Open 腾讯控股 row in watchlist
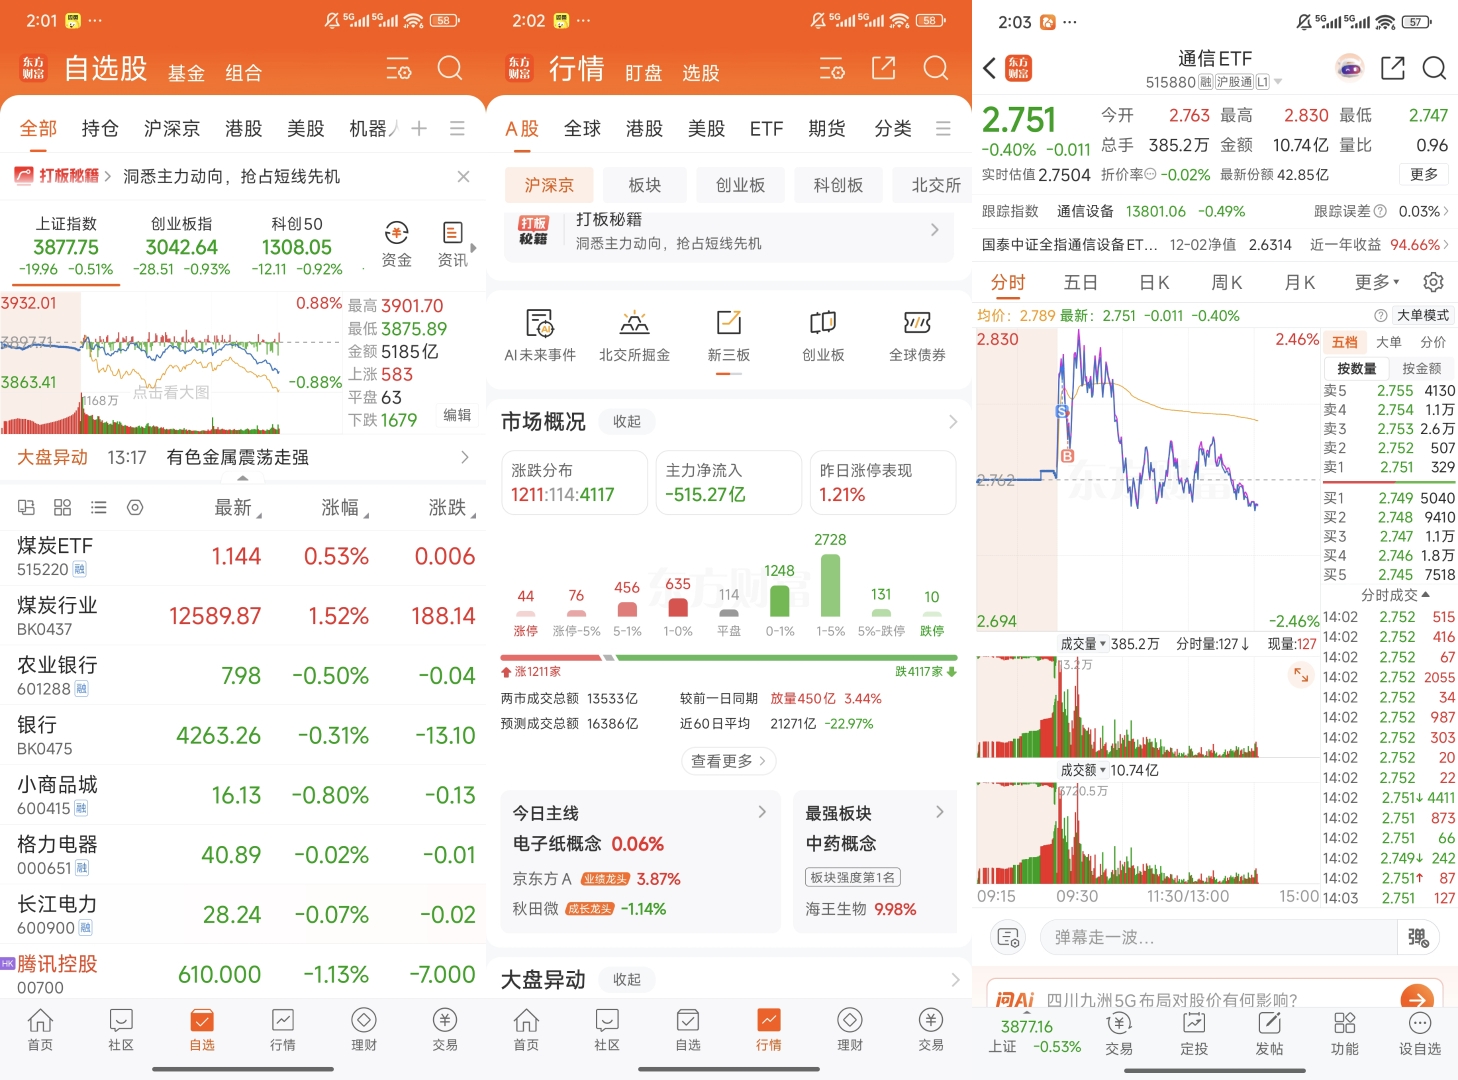This screenshot has width=1458, height=1080. [243, 973]
